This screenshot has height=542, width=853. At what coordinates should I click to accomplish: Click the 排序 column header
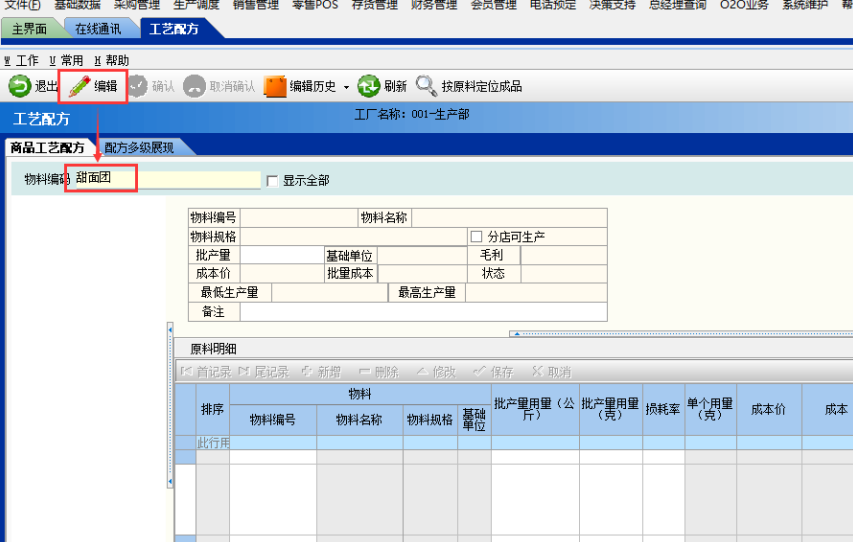pyautogui.click(x=213, y=409)
